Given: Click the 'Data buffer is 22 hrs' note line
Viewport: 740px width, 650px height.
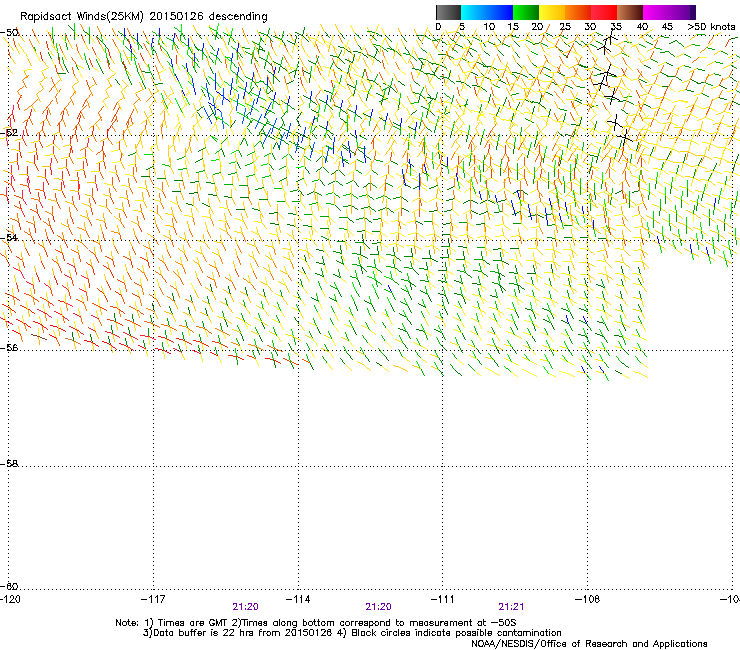Looking at the screenshot, I should (x=352, y=633).
